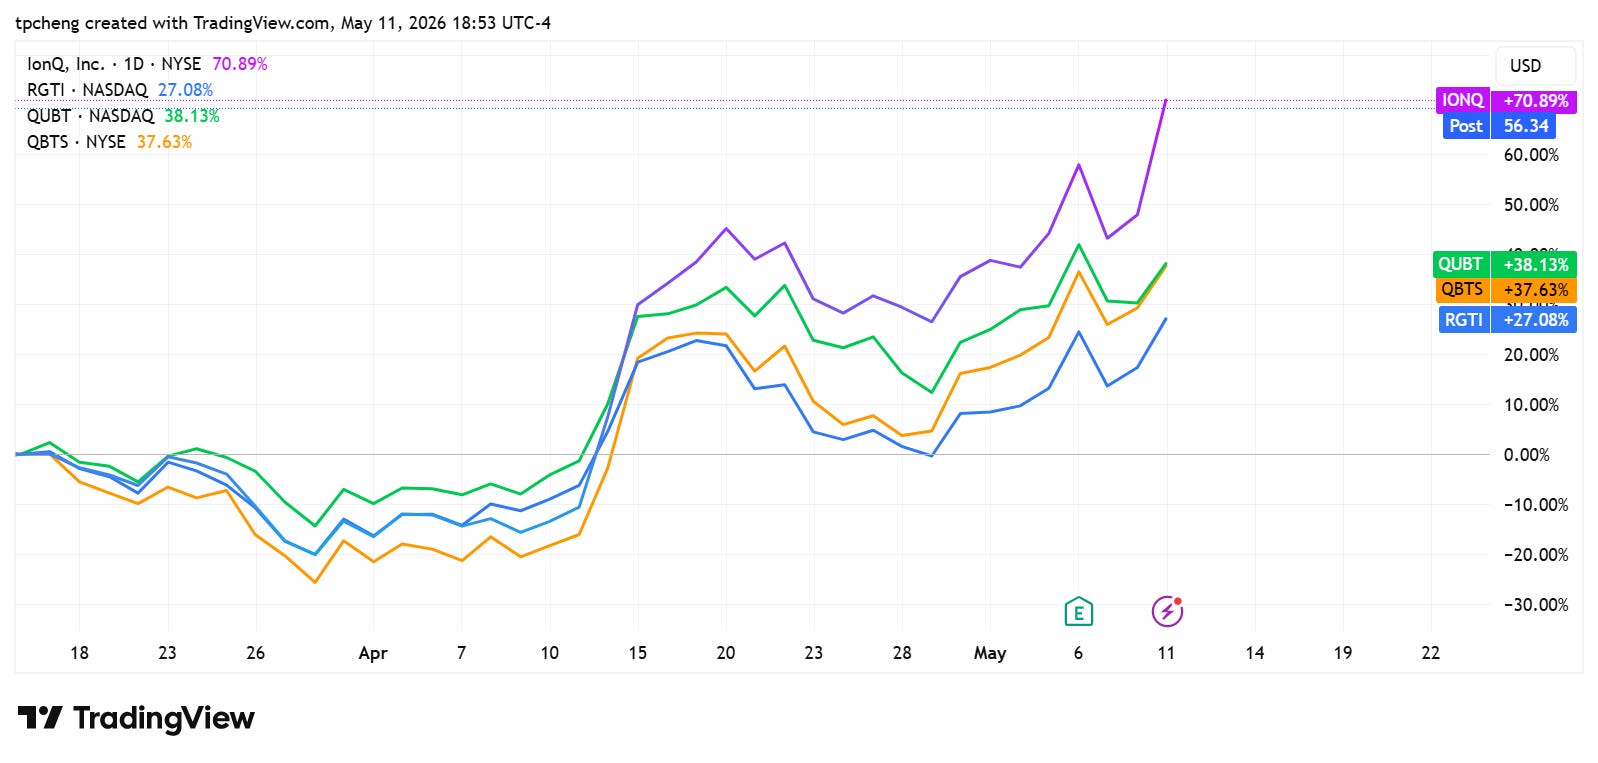
Task: Click the 60.00% level on price scale
Action: (1531, 155)
